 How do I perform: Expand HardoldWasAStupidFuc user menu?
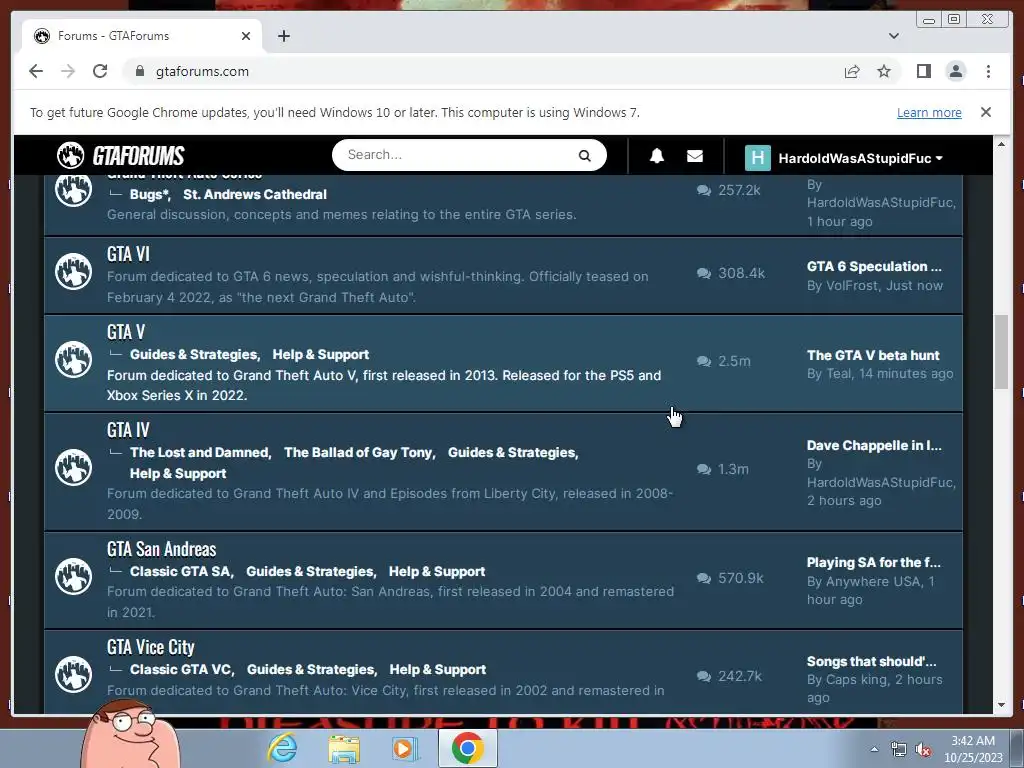click(x=860, y=158)
